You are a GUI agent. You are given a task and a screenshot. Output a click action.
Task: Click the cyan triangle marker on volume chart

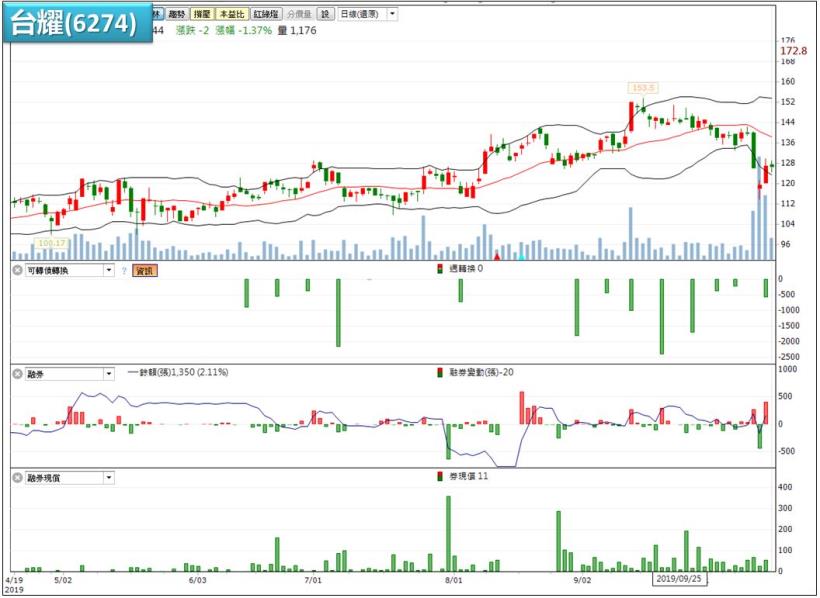pos(520,256)
